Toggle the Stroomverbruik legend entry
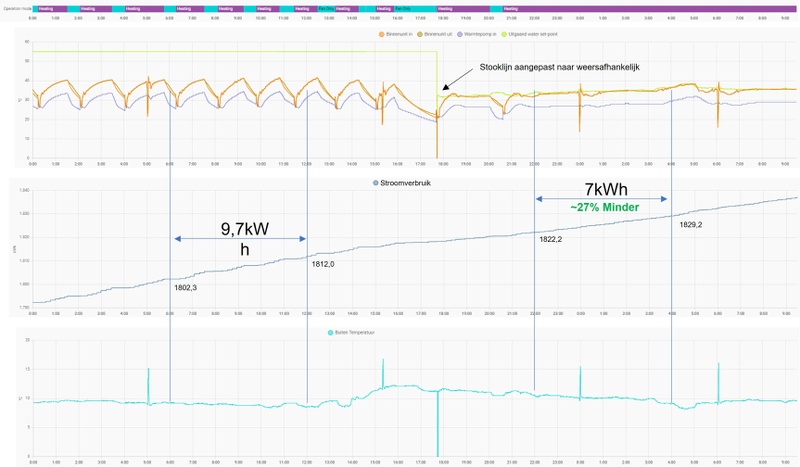800x467 pixels. pos(402,183)
